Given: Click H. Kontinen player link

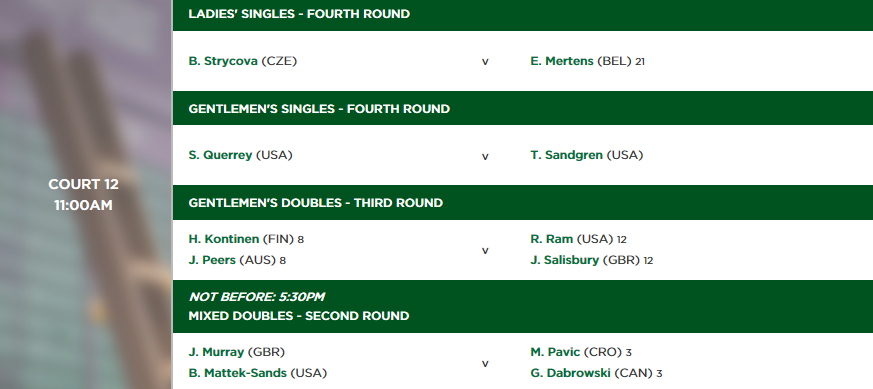Looking at the screenshot, I should [224, 239].
